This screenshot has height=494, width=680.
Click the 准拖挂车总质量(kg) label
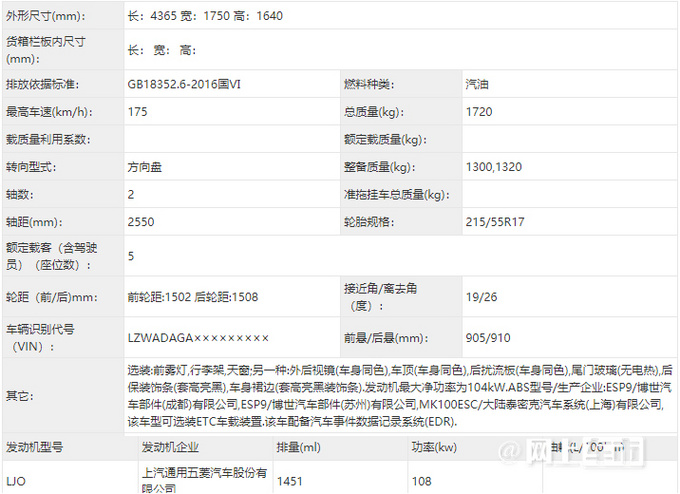coord(396,195)
